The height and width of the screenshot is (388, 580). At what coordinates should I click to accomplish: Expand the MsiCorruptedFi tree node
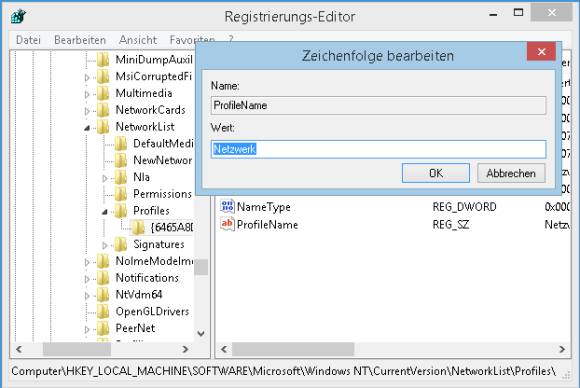coord(87,78)
